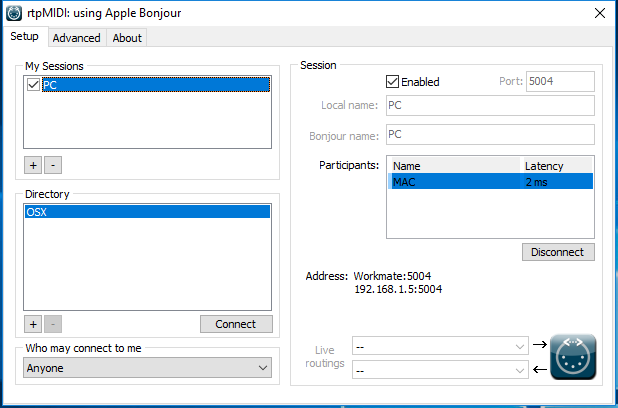Toggle the PC session checkbox
This screenshot has width=618, height=408.
click(34, 85)
